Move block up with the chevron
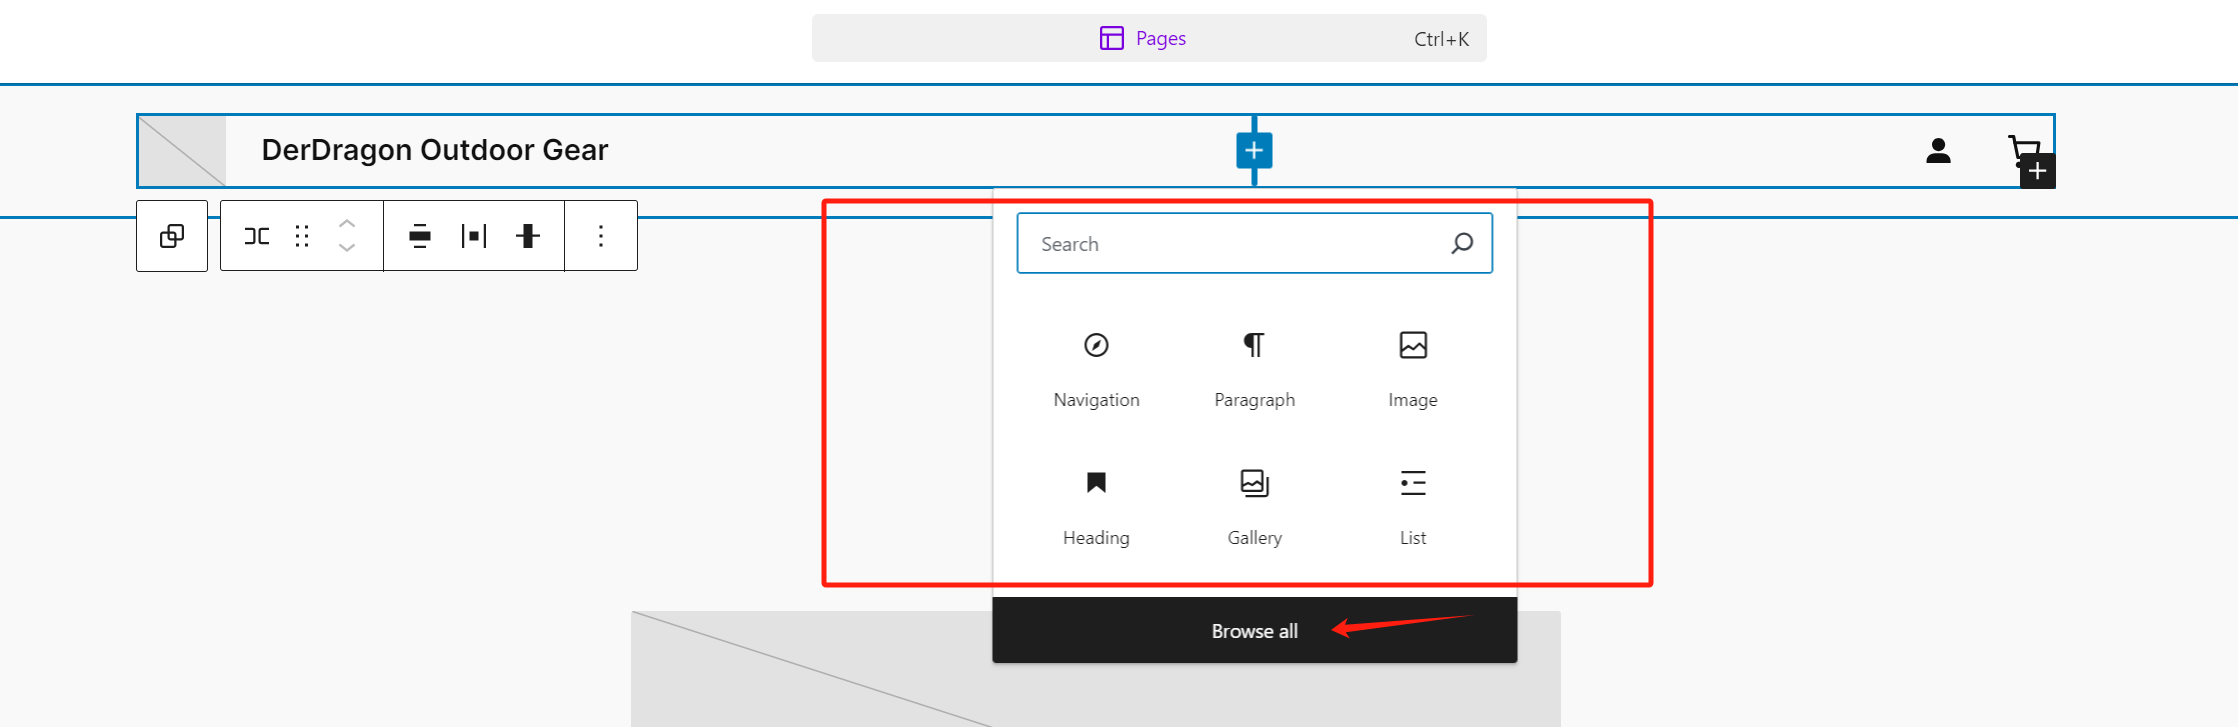The image size is (2238, 727). click(347, 224)
